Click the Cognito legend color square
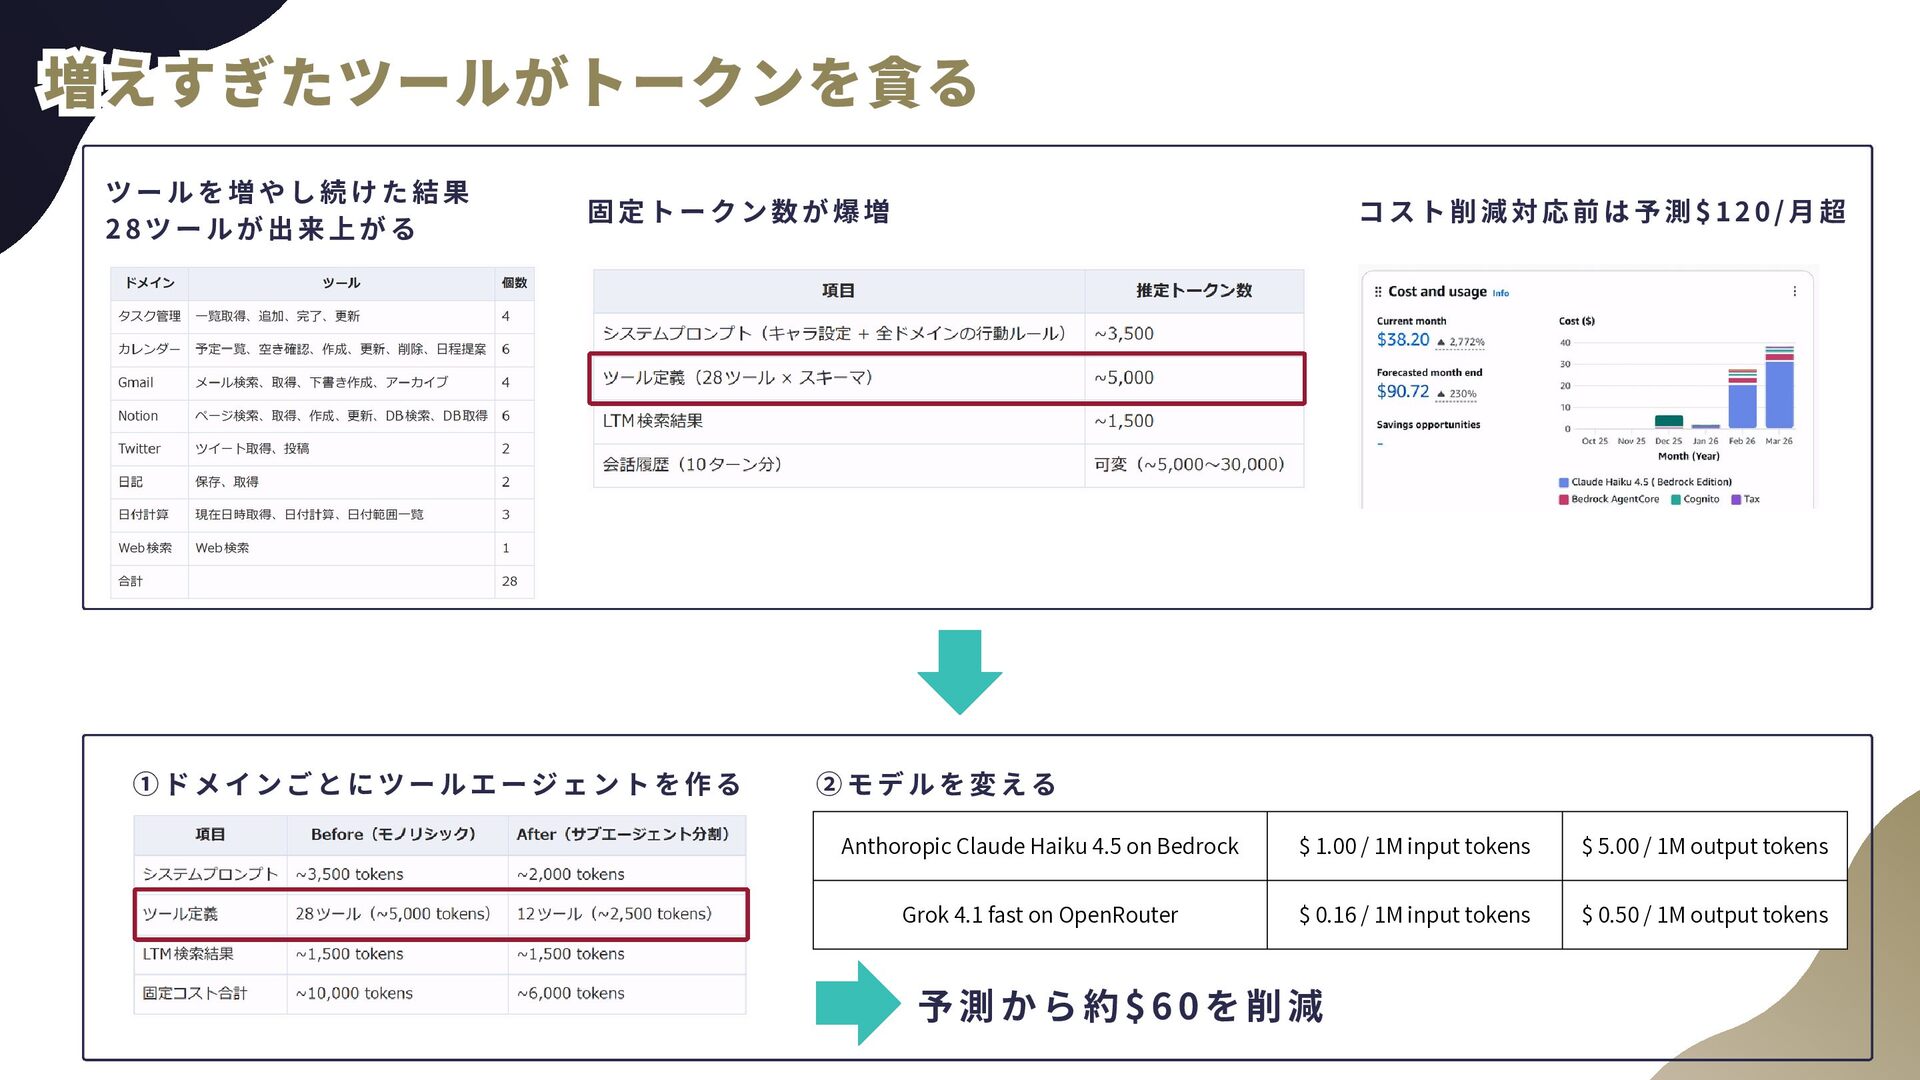This screenshot has width=1920, height=1080. (1676, 499)
